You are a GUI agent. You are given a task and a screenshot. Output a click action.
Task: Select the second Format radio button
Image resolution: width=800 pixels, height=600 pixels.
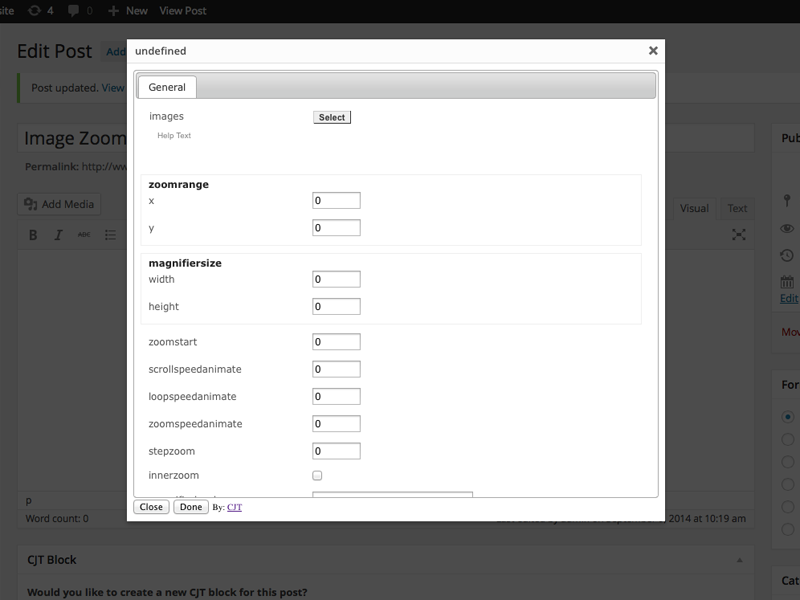(x=788, y=439)
